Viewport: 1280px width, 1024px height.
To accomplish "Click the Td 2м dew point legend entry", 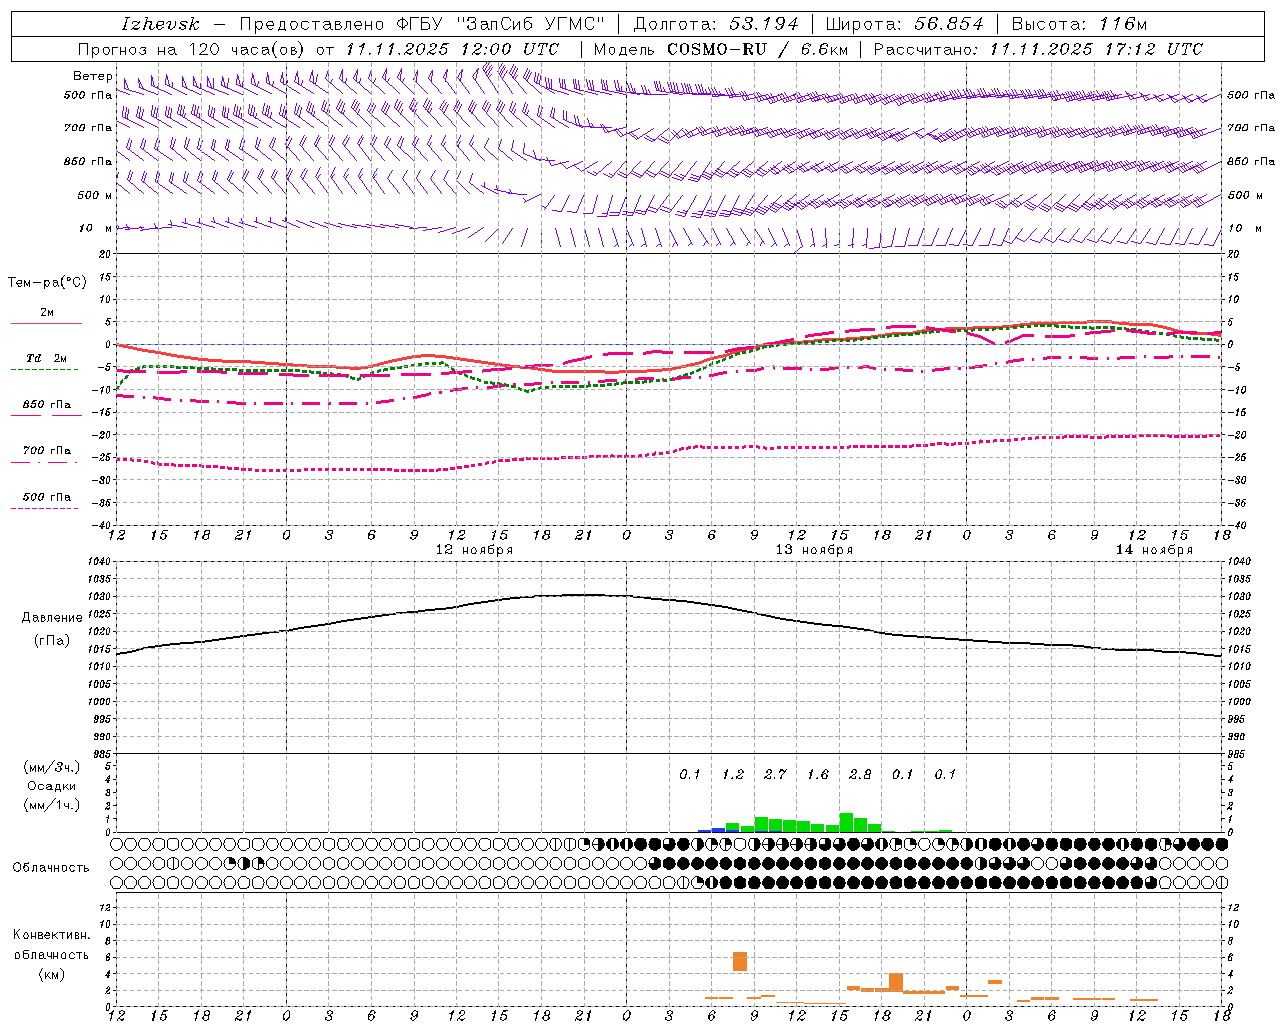I will coord(46,358).
